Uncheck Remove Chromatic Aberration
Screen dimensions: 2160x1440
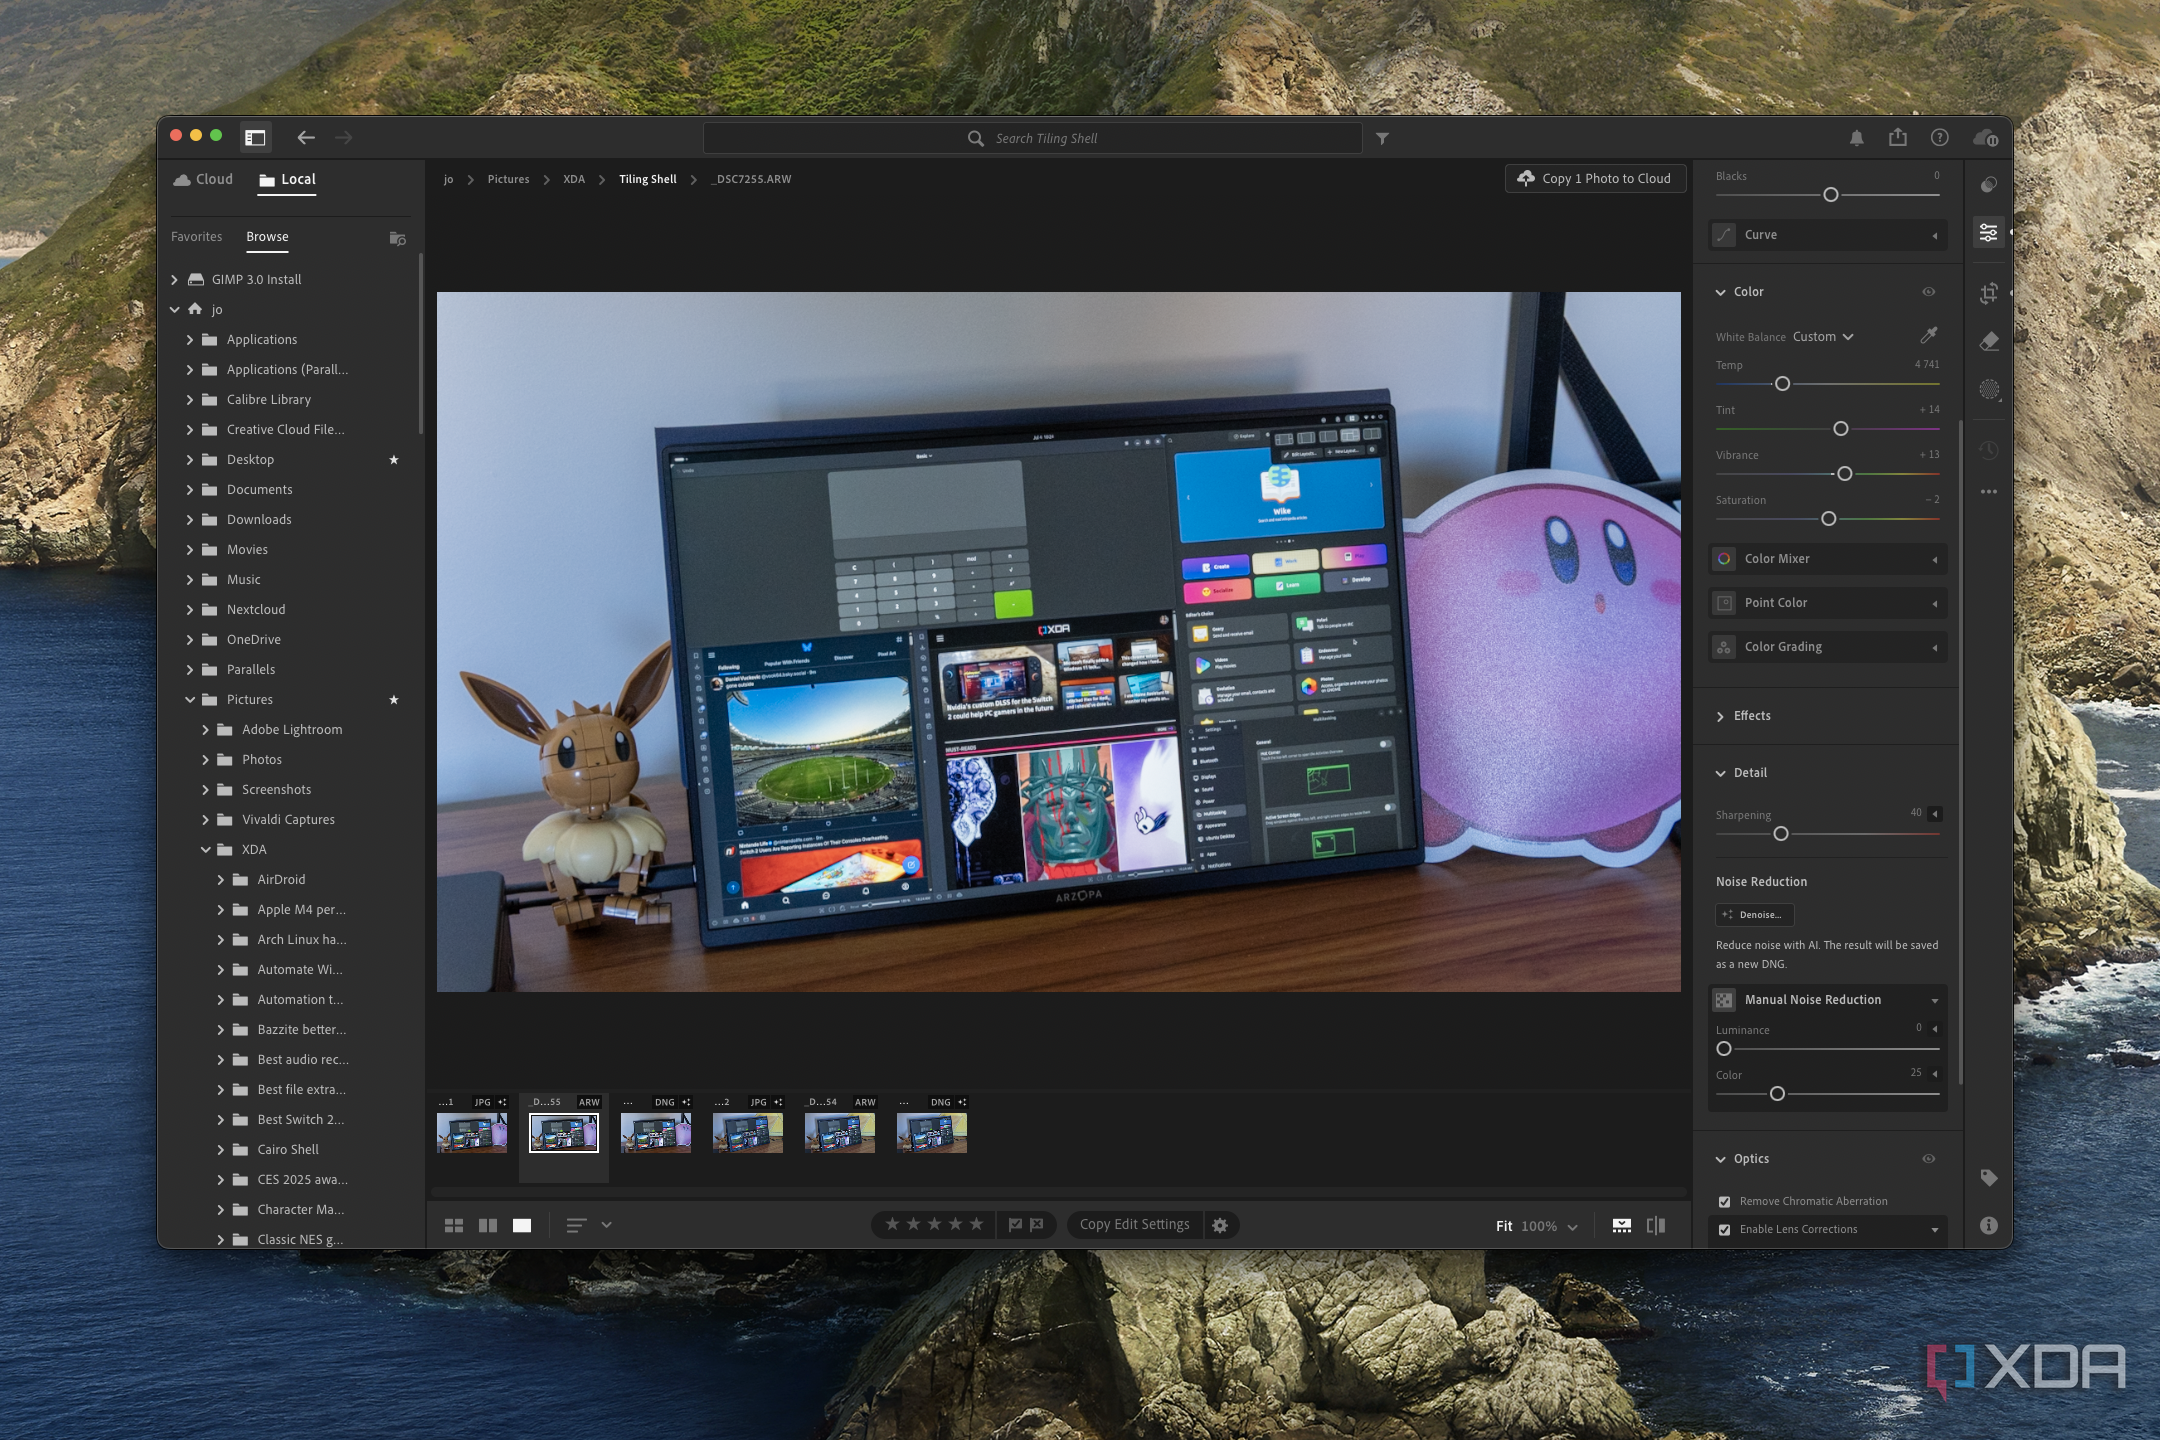[x=1724, y=1202]
